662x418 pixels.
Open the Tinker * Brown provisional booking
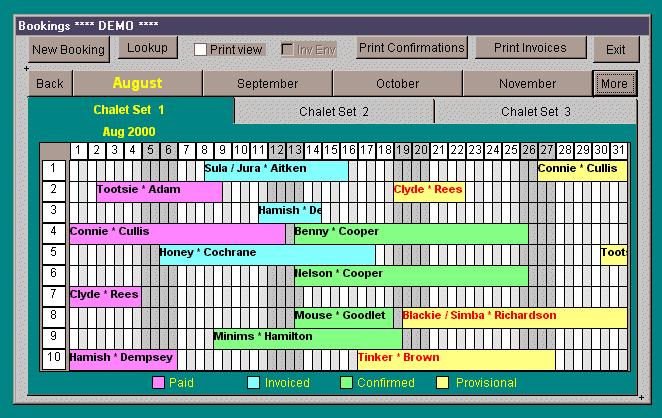(455, 359)
